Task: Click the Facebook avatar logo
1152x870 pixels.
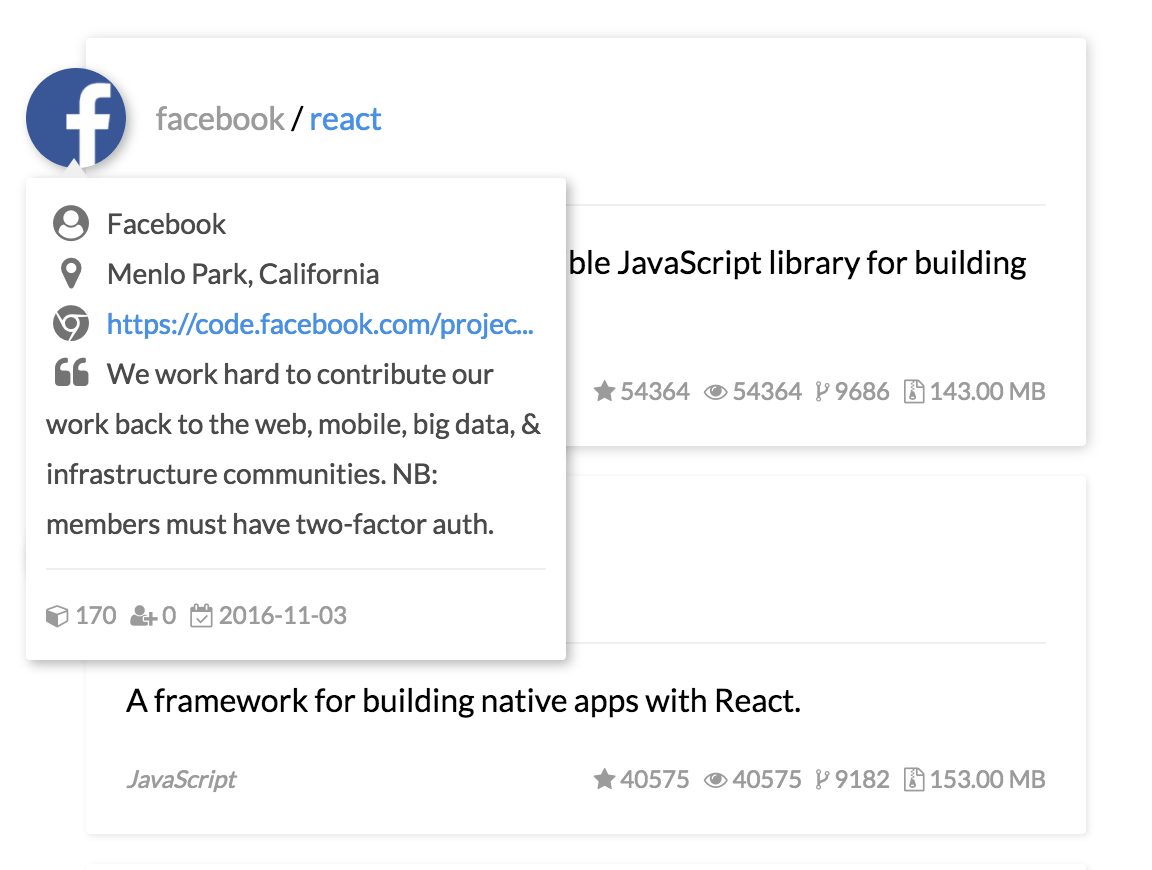Action: 76,118
